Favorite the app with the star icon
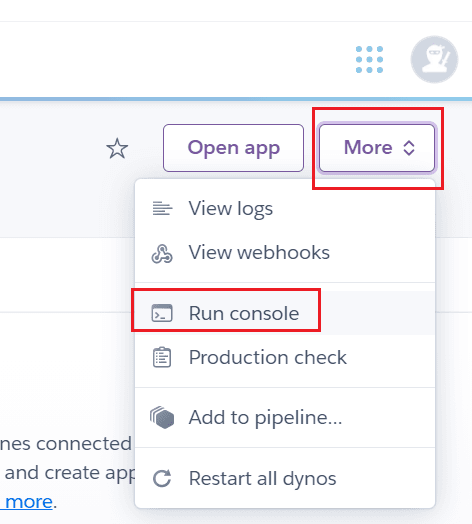The width and height of the screenshot is (472, 524). (117, 148)
